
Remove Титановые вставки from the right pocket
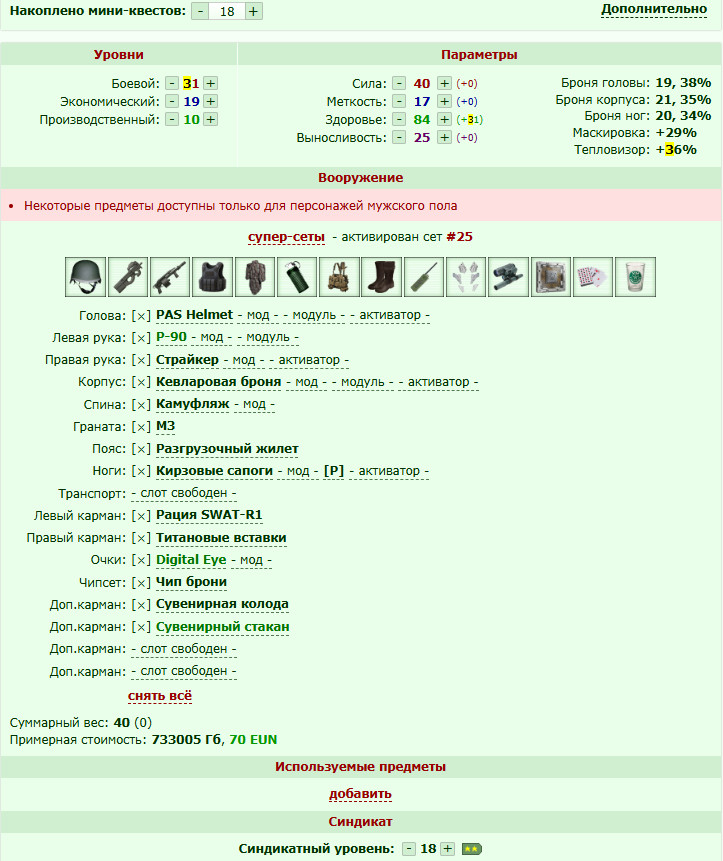pos(141,538)
